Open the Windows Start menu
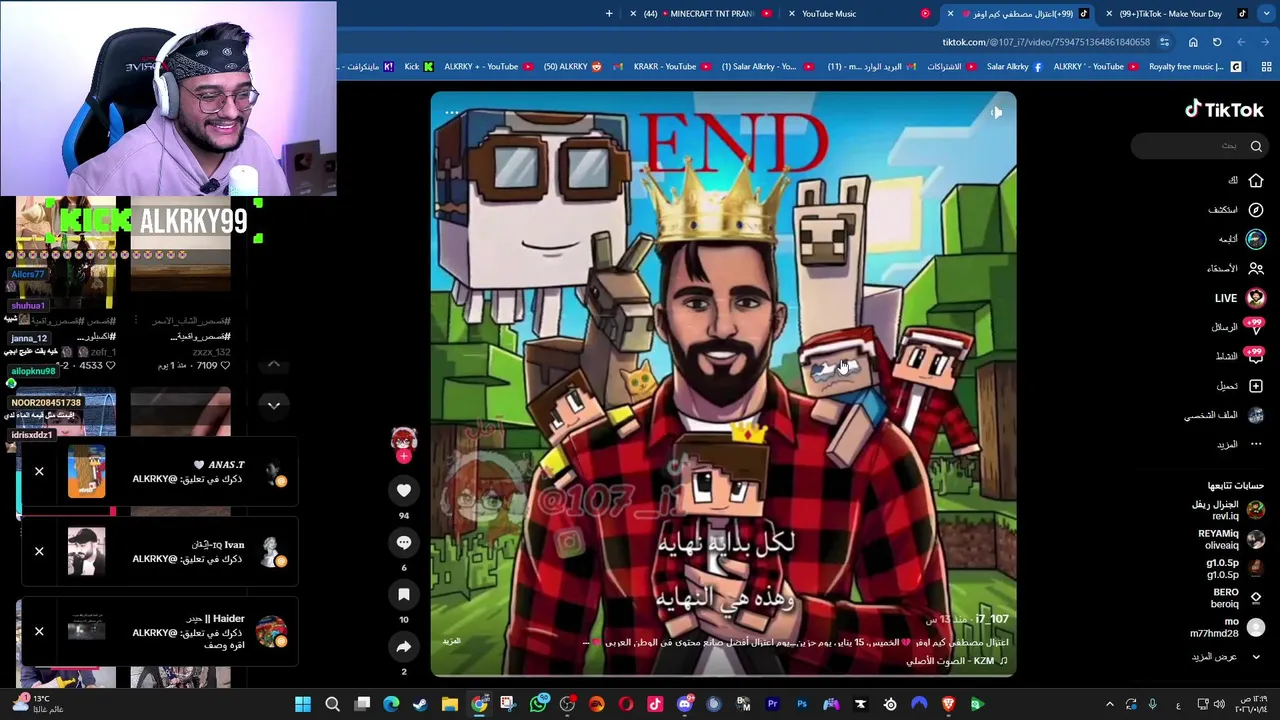 pyautogui.click(x=303, y=705)
